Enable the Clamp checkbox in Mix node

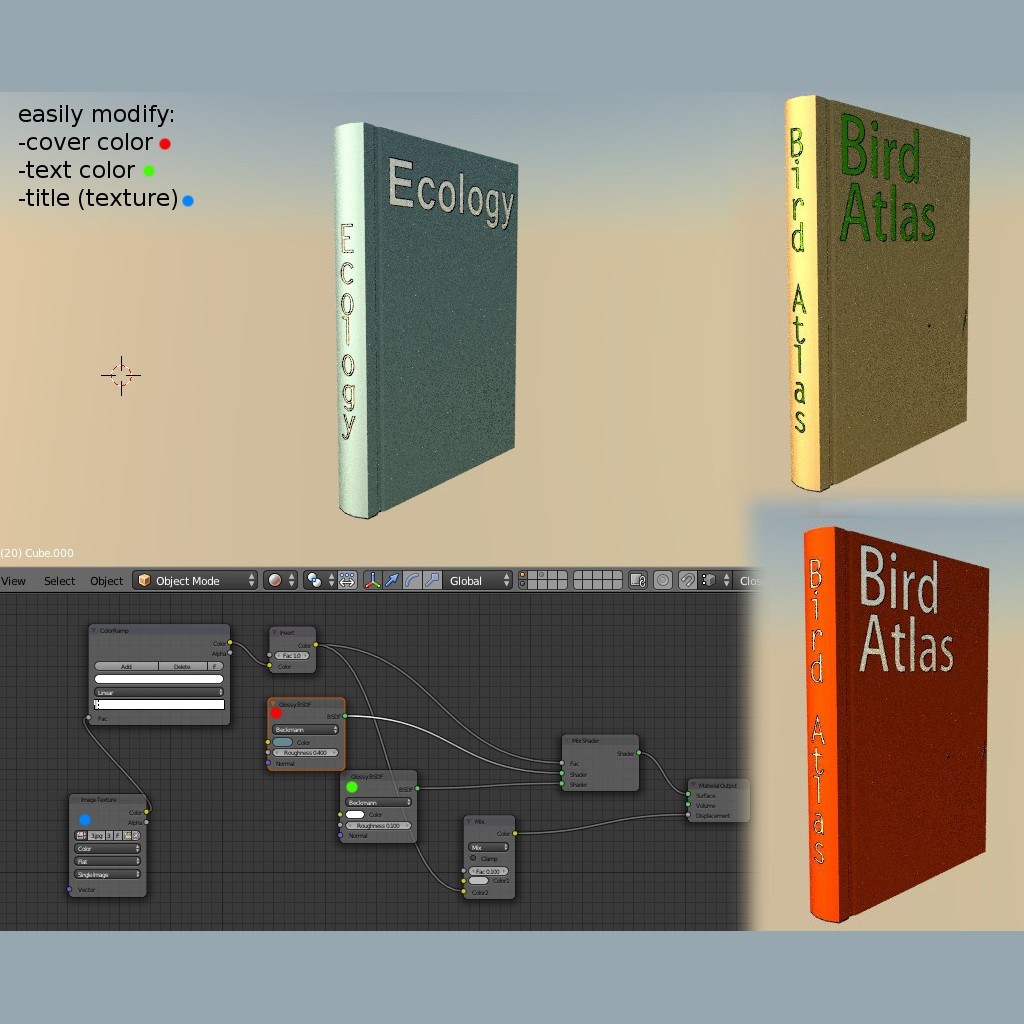[x=473, y=858]
